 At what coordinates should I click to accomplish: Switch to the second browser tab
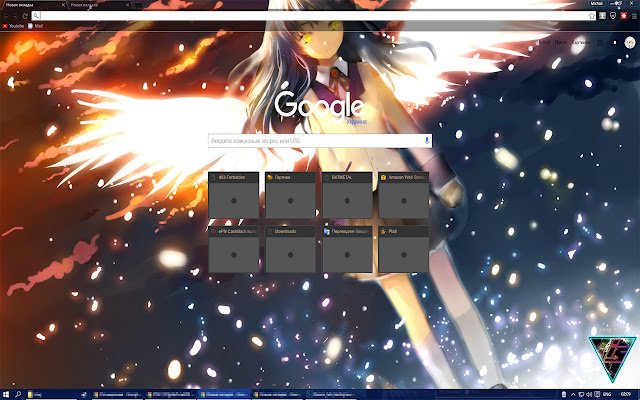coord(97,5)
